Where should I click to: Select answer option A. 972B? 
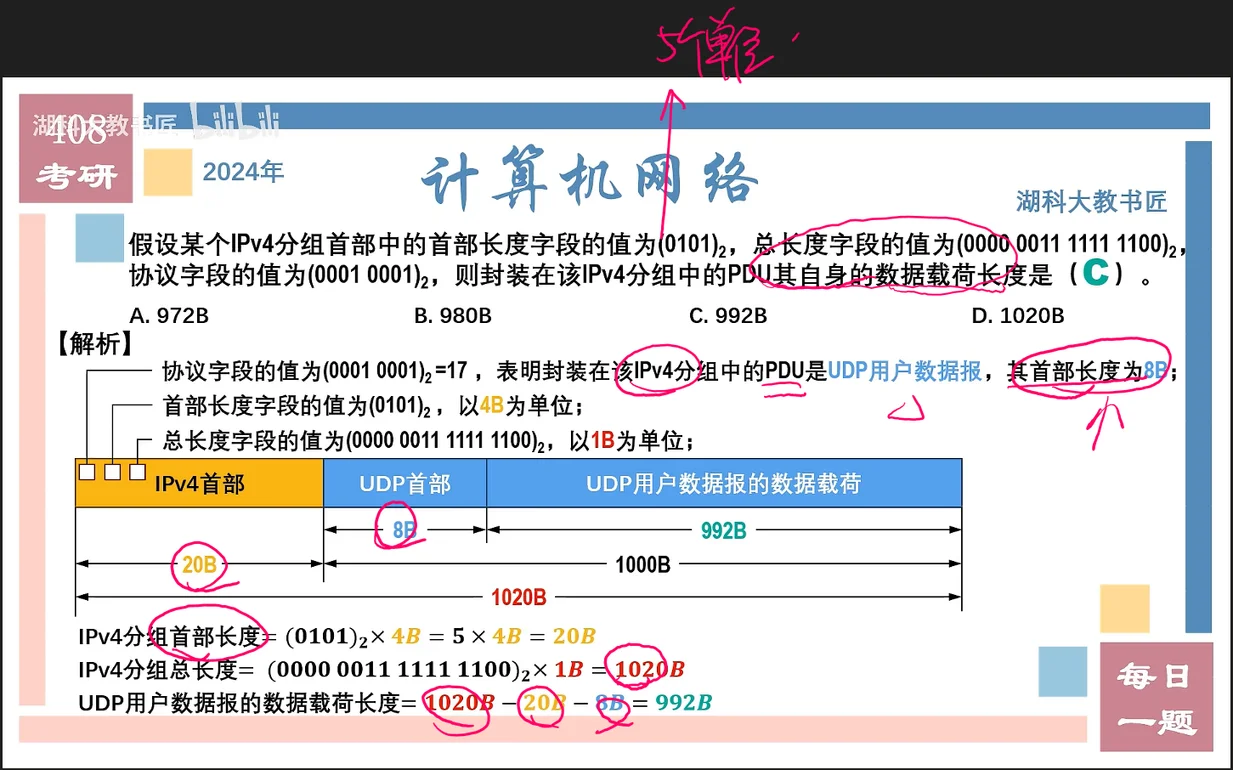pyautogui.click(x=169, y=316)
